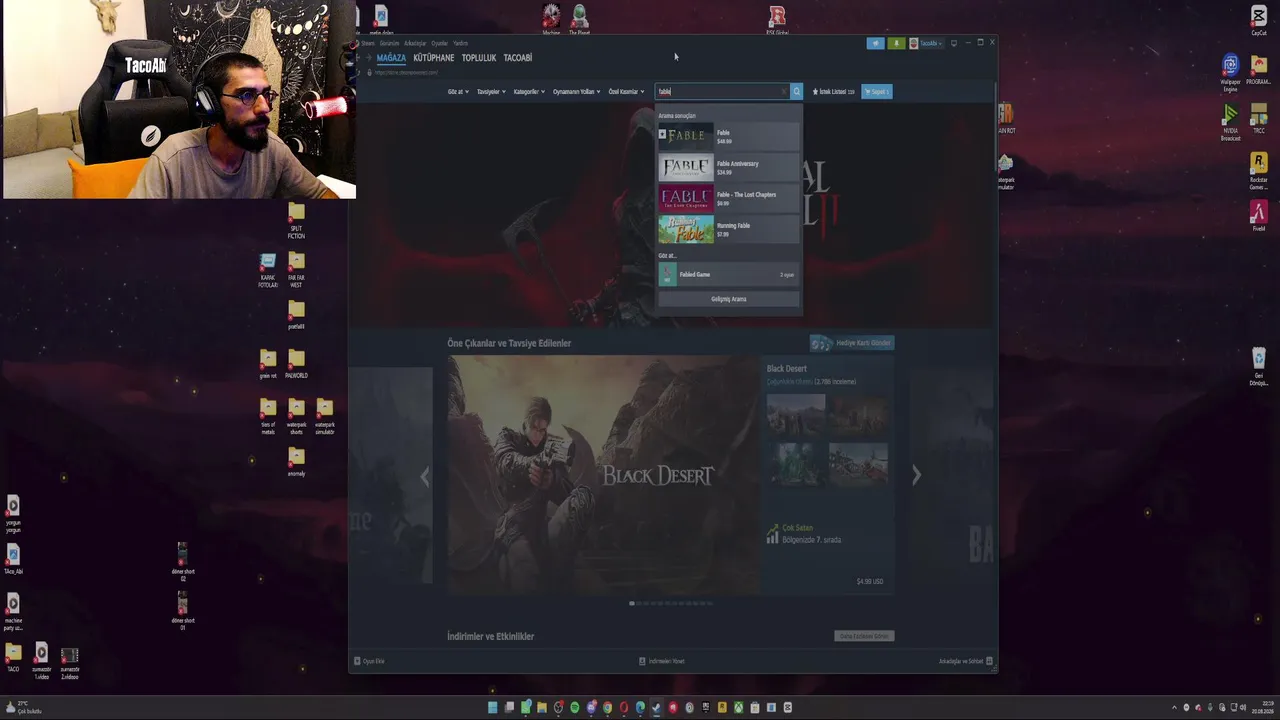Open the Görünüm menu
The width and height of the screenshot is (1280, 720).
[x=389, y=43]
